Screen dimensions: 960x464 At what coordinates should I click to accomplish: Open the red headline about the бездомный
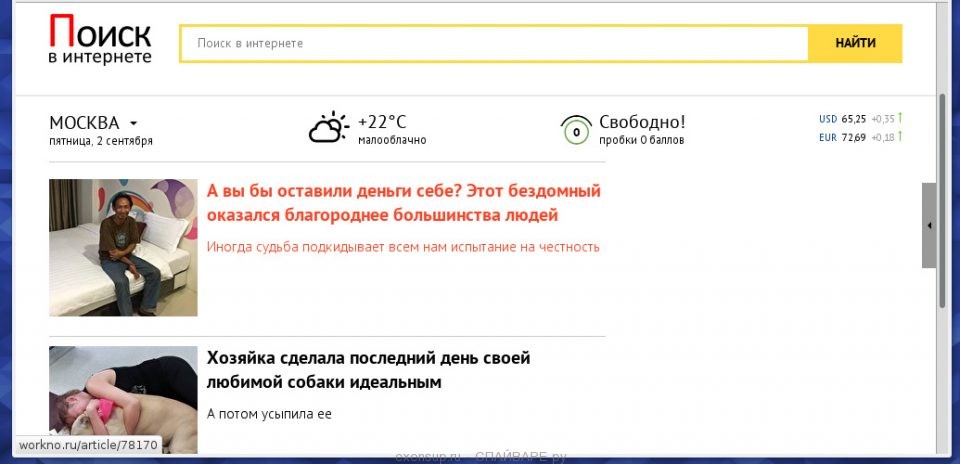[403, 203]
